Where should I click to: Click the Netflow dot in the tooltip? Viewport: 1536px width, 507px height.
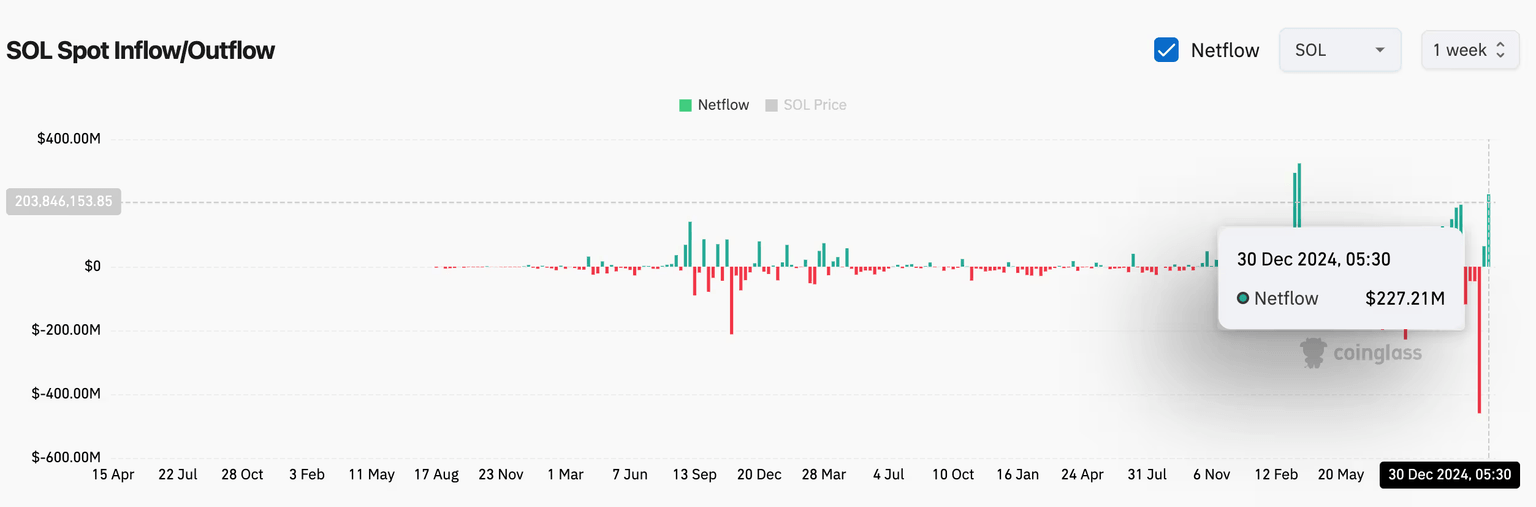click(1243, 298)
